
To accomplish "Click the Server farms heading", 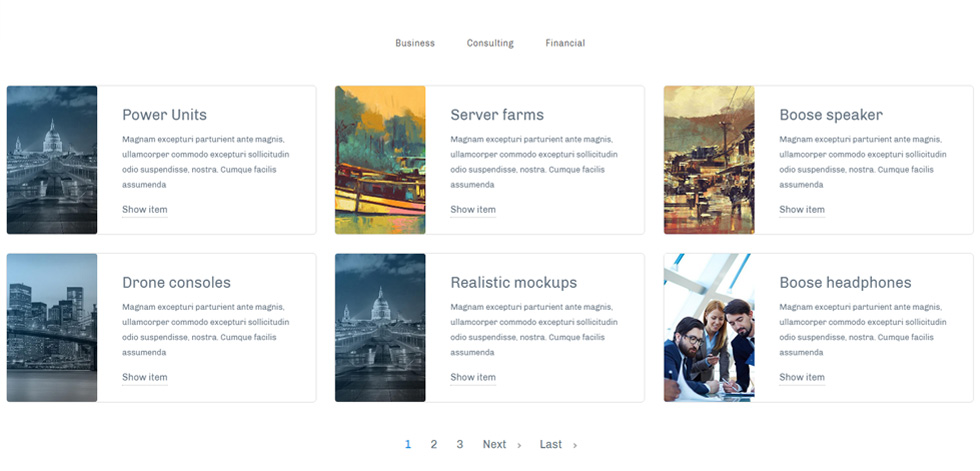I will tap(497, 115).
